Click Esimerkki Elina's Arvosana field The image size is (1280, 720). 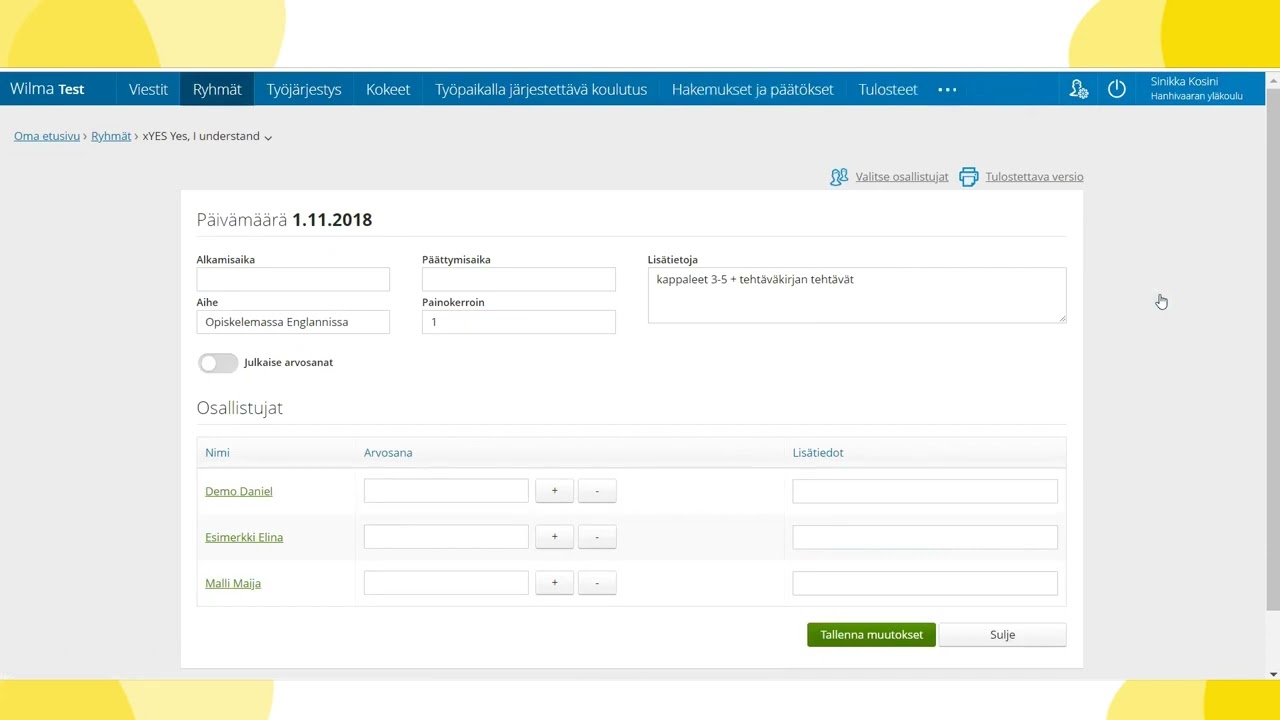pyautogui.click(x=446, y=537)
